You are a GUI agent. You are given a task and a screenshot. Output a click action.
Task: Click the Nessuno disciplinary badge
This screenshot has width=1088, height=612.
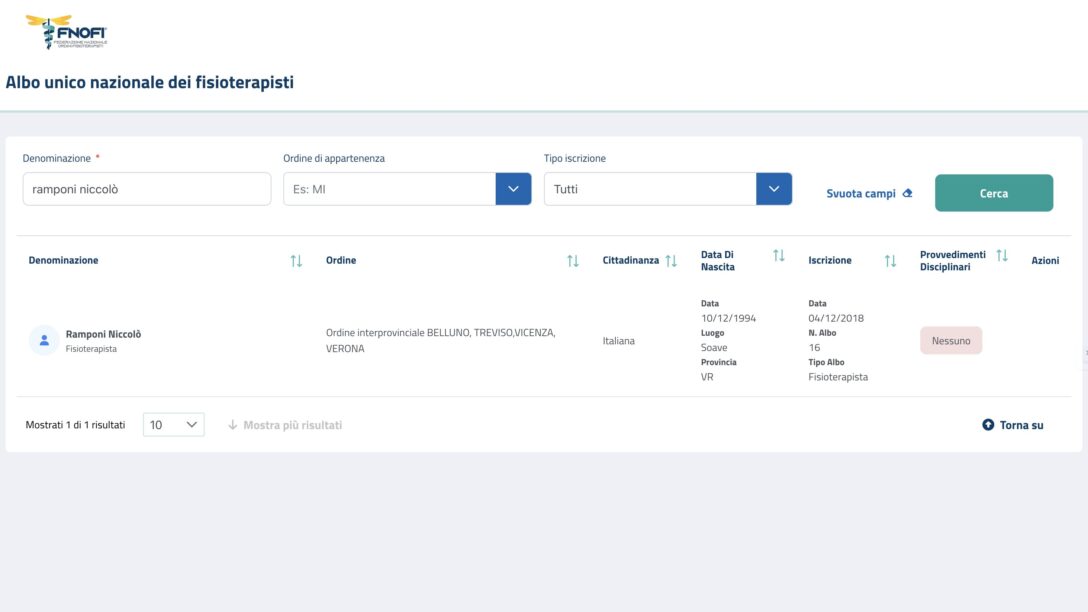click(x=951, y=341)
